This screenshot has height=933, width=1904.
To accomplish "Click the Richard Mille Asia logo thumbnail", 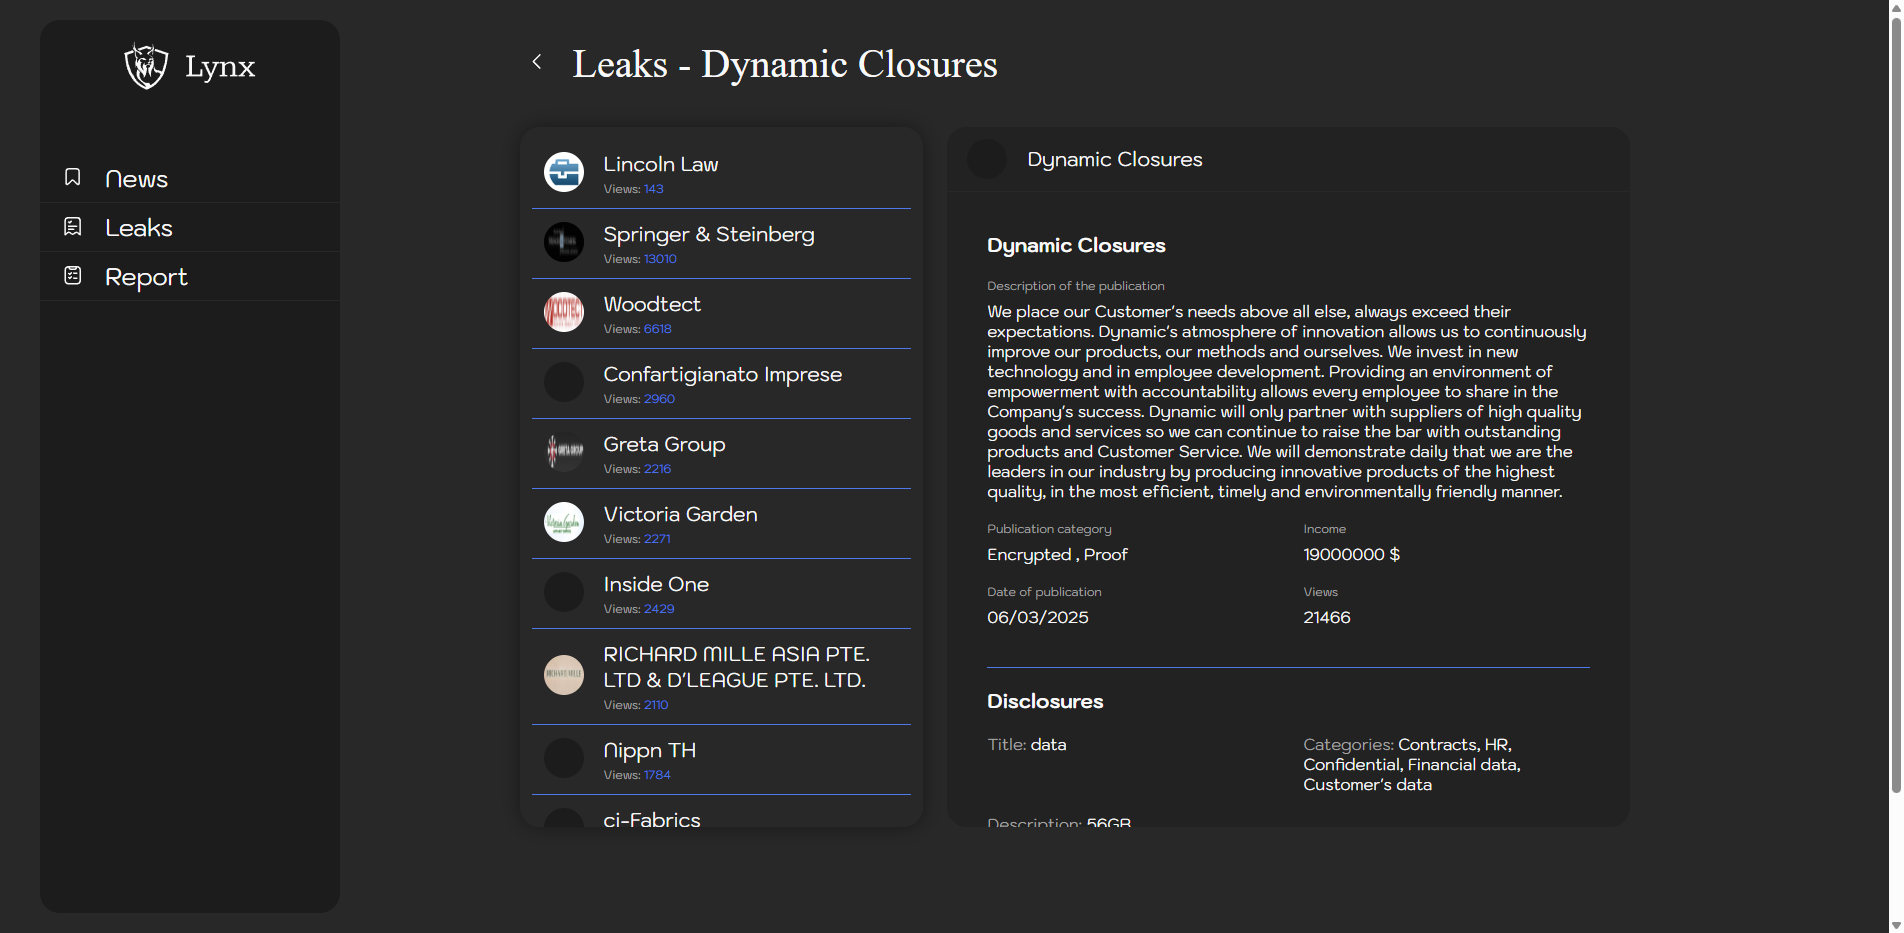I will 564,675.
